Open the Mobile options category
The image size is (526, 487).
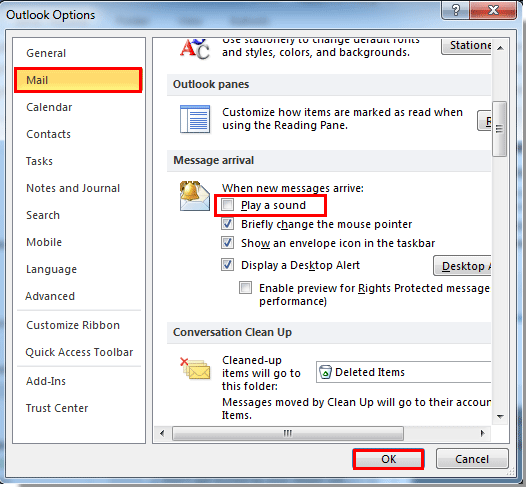tap(79, 242)
